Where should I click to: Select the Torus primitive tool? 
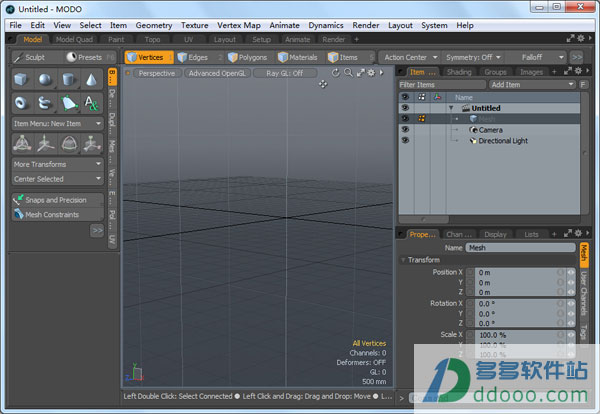click(x=21, y=103)
